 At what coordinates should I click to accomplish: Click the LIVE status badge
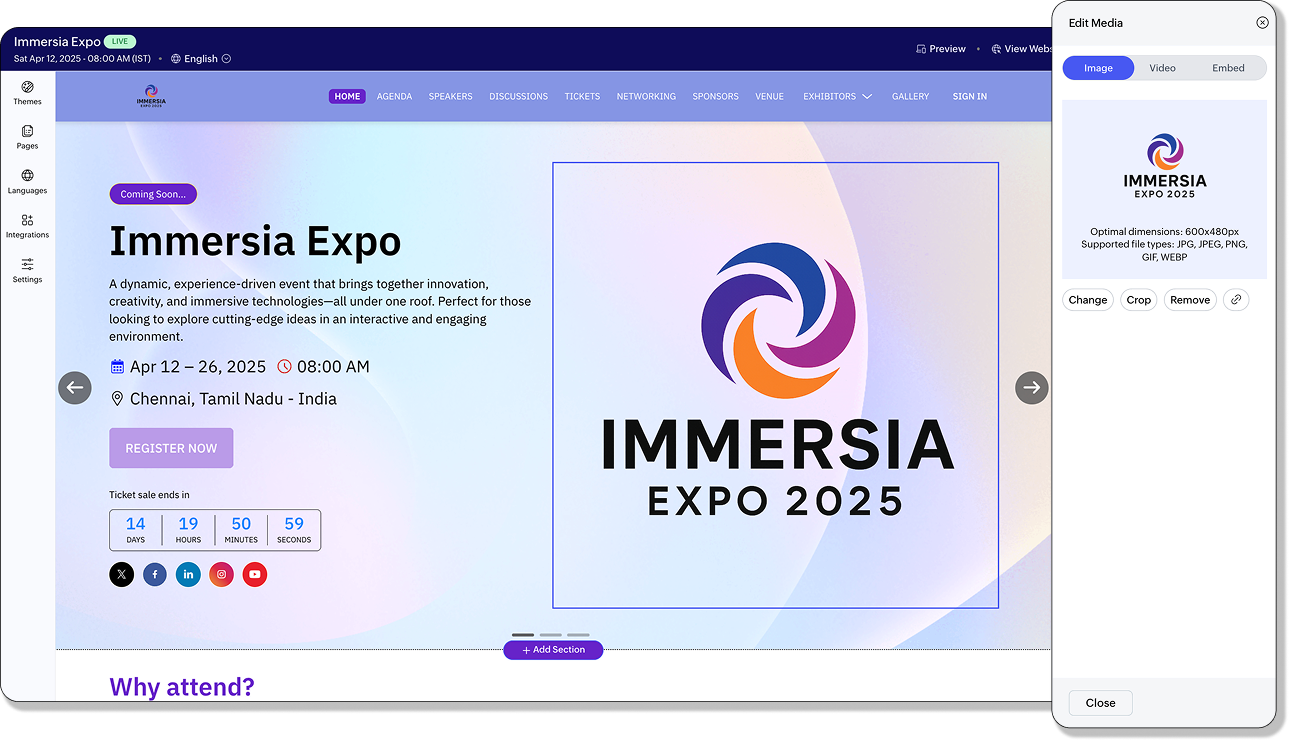pos(120,42)
